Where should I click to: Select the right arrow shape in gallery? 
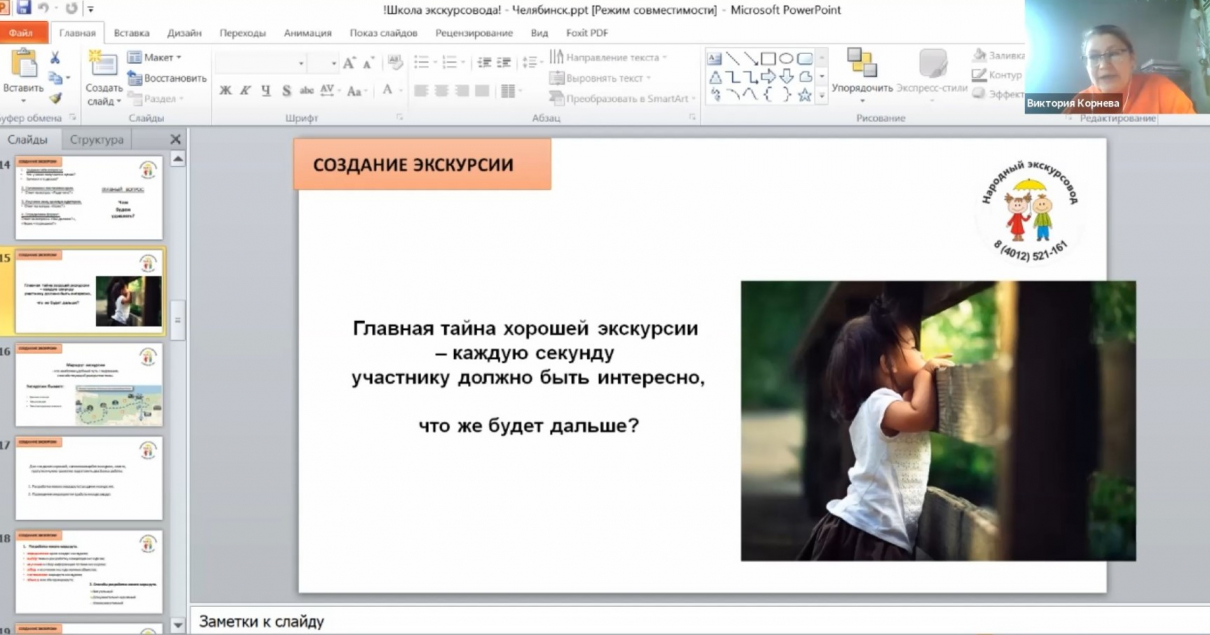[768, 77]
